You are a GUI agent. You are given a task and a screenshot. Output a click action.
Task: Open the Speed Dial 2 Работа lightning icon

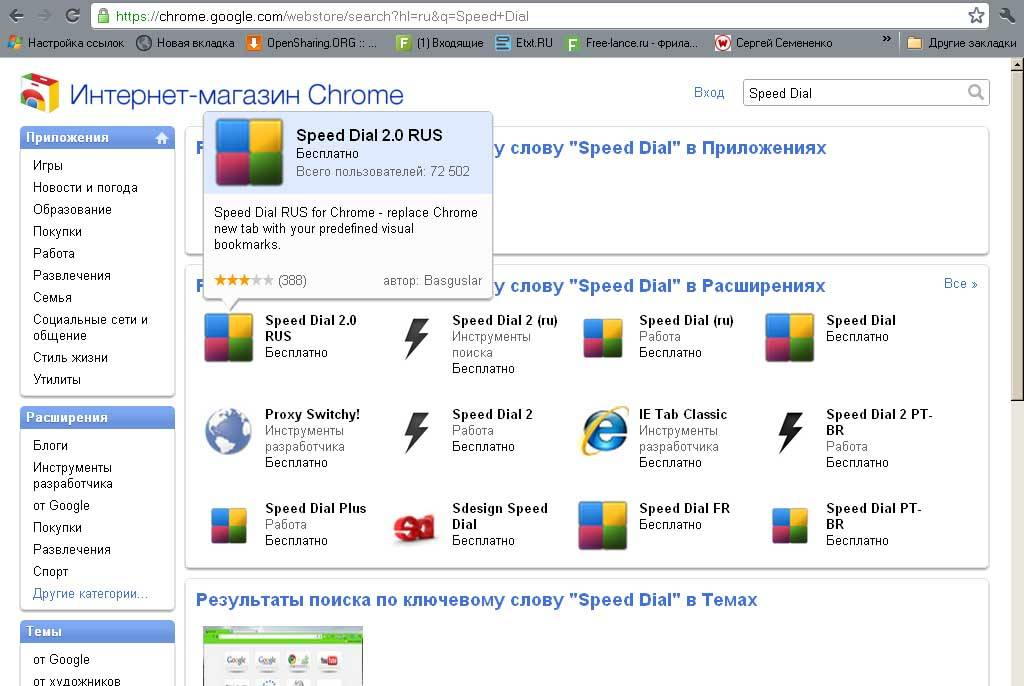pyautogui.click(x=416, y=432)
